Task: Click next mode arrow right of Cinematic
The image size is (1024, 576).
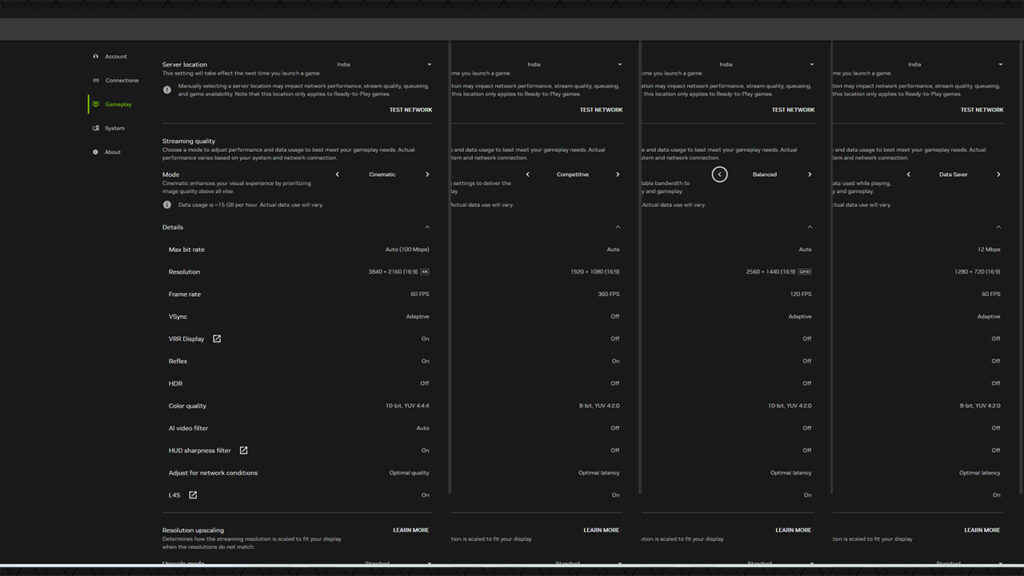Action: [427, 175]
